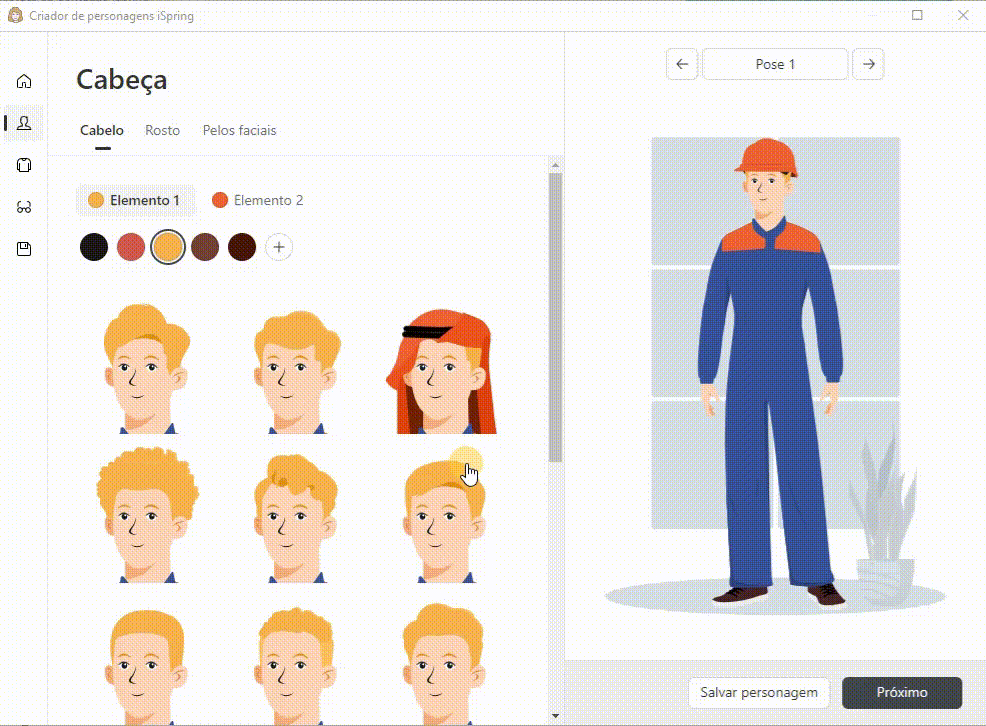Choose the side-swept hairstyle under the cursor
Screen dimensions: 986x726
click(444, 520)
